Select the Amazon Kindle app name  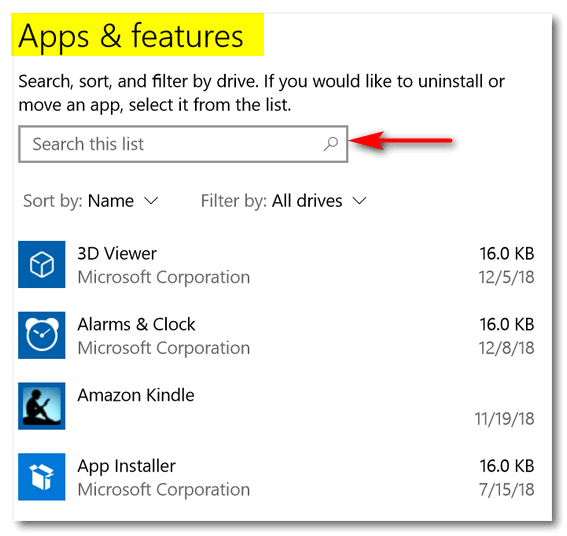click(x=136, y=395)
